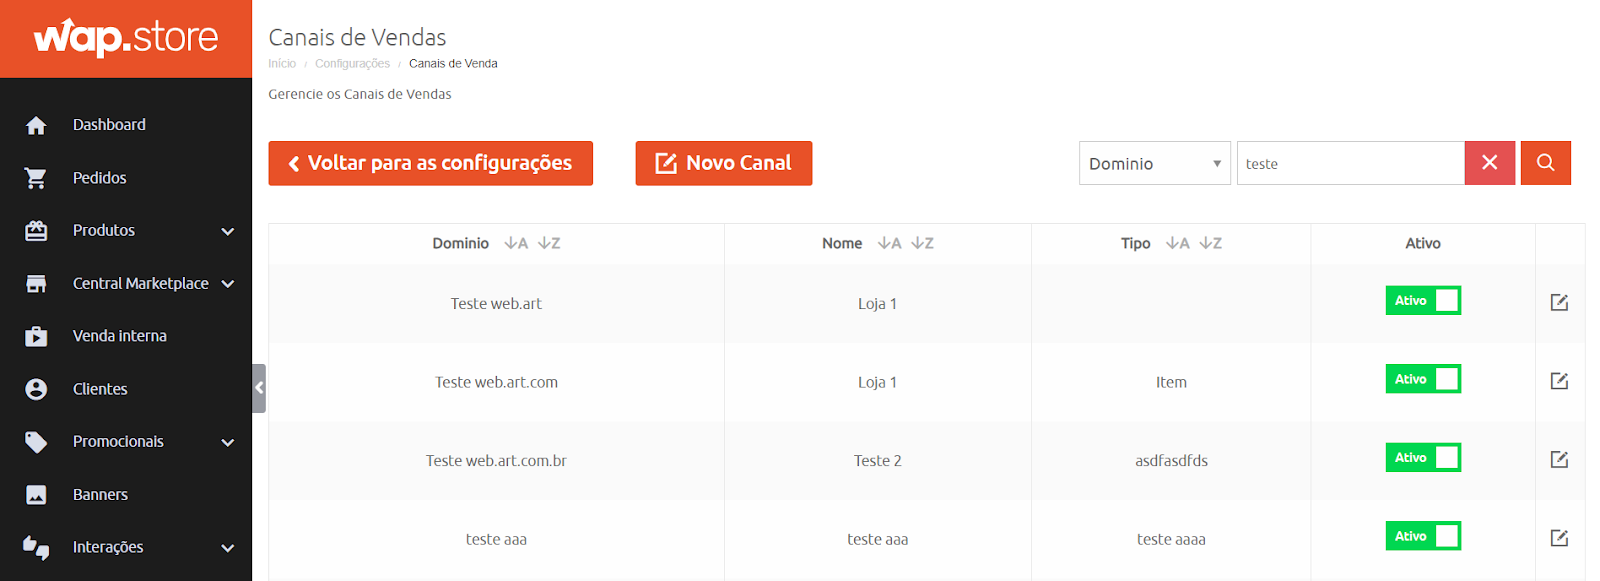Click Novo Canal button
The width and height of the screenshot is (1600, 581).
pos(724,163)
